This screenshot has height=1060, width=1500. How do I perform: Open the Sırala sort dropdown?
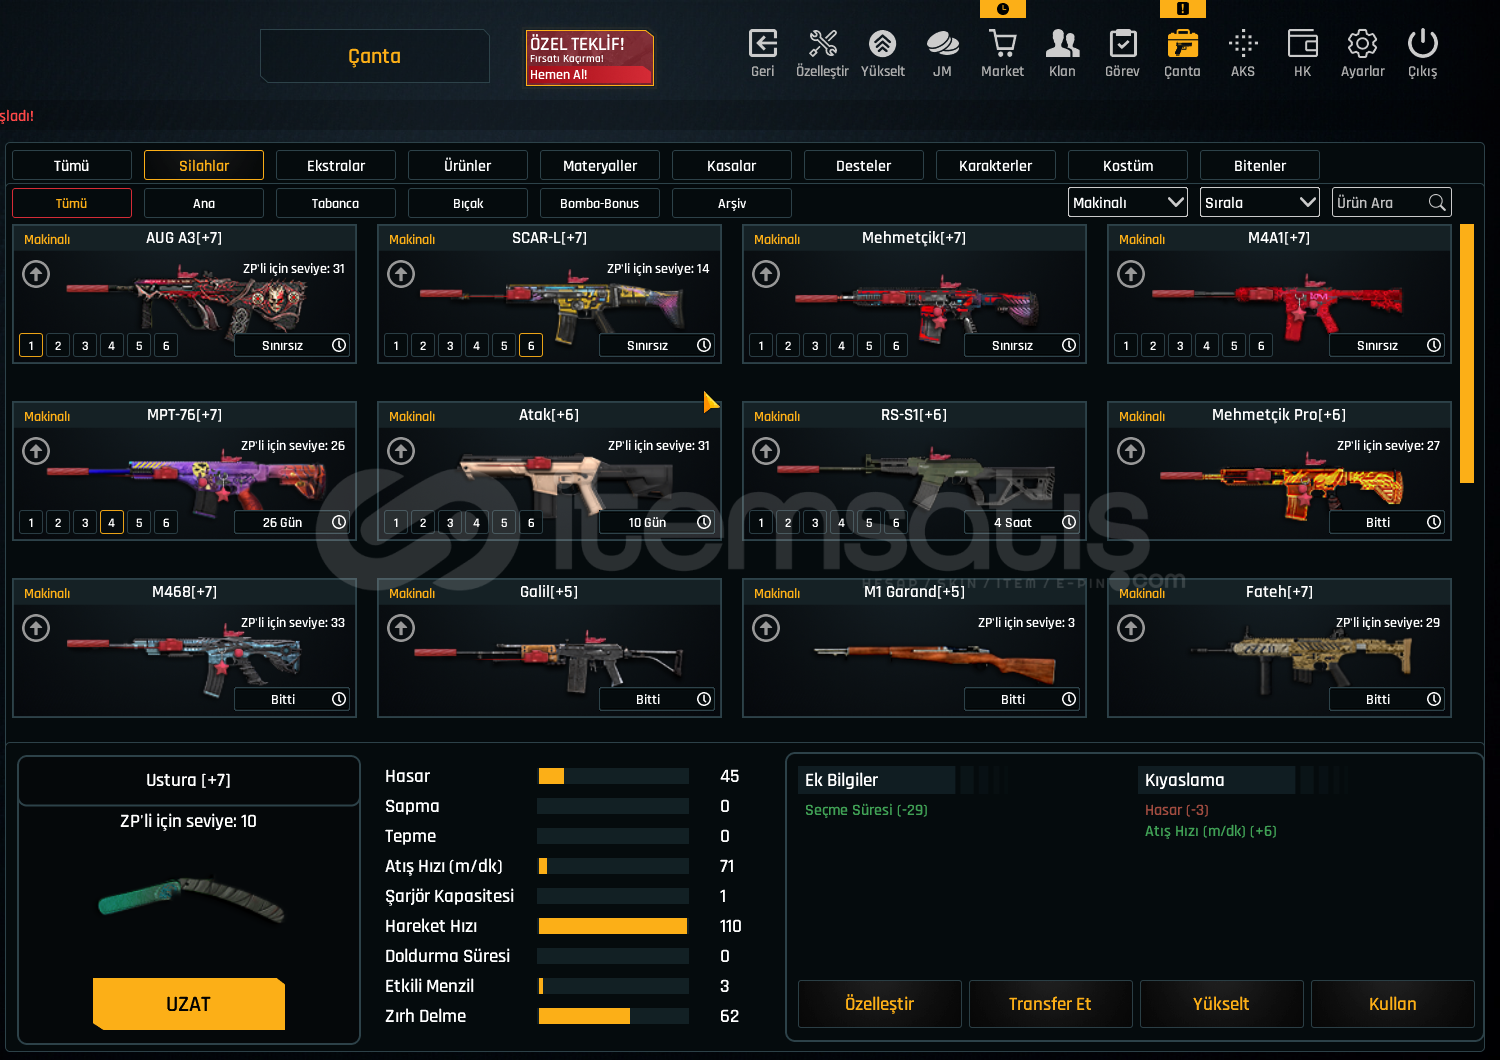[x=1259, y=203]
